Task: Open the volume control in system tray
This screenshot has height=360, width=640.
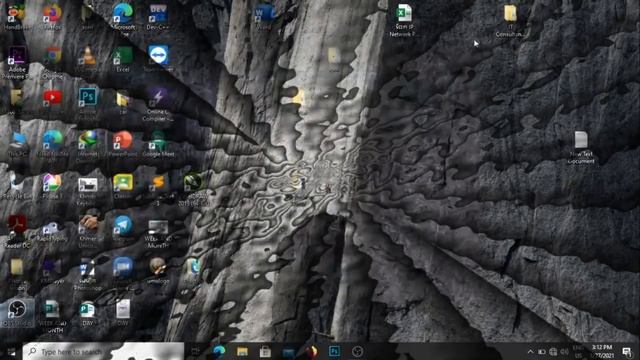Action: click(x=564, y=351)
